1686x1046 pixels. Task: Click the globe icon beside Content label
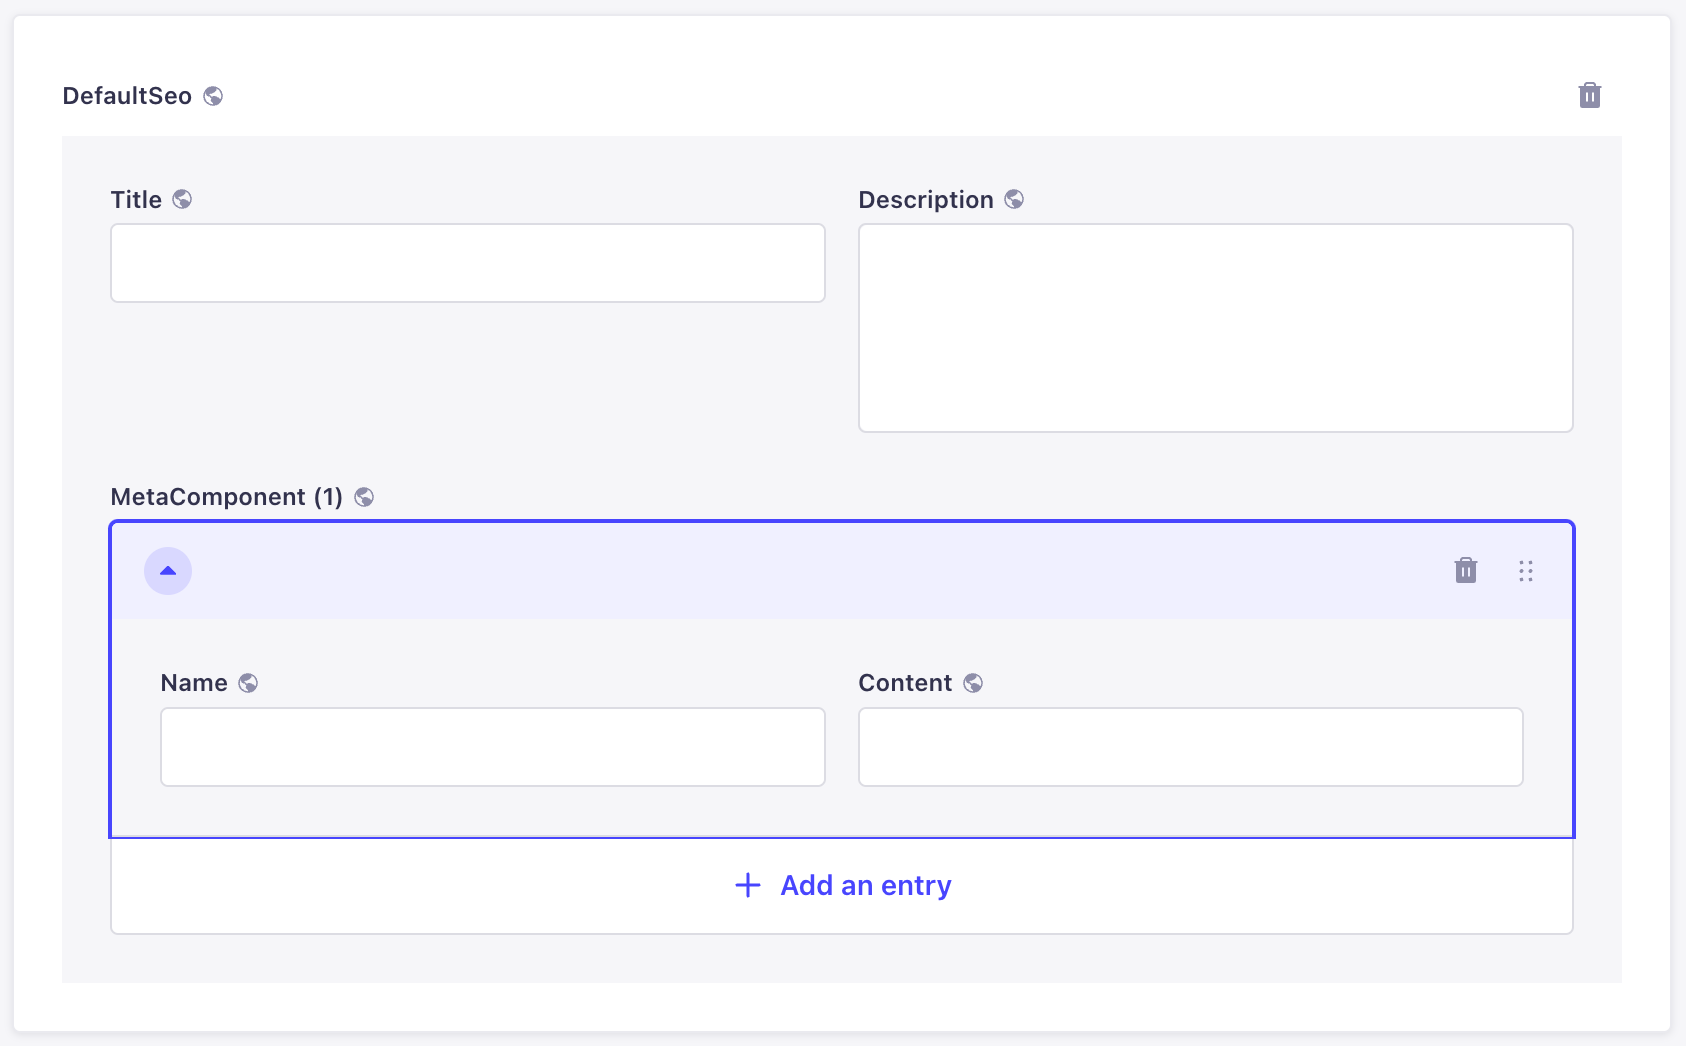point(973,683)
